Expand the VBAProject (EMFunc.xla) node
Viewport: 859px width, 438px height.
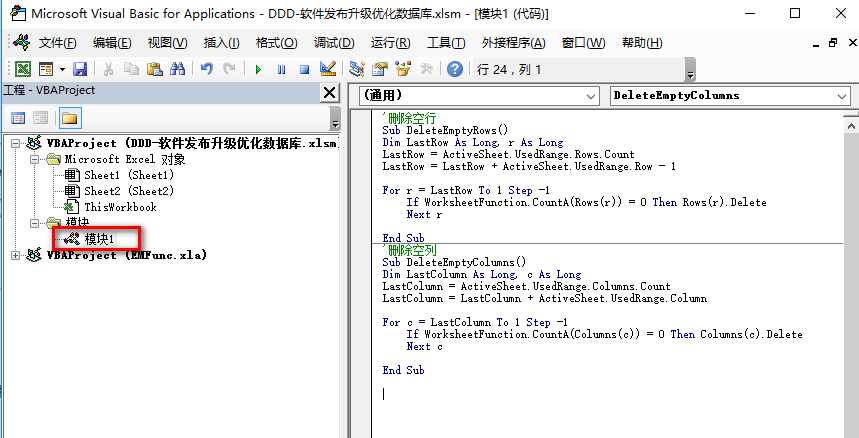(15, 255)
